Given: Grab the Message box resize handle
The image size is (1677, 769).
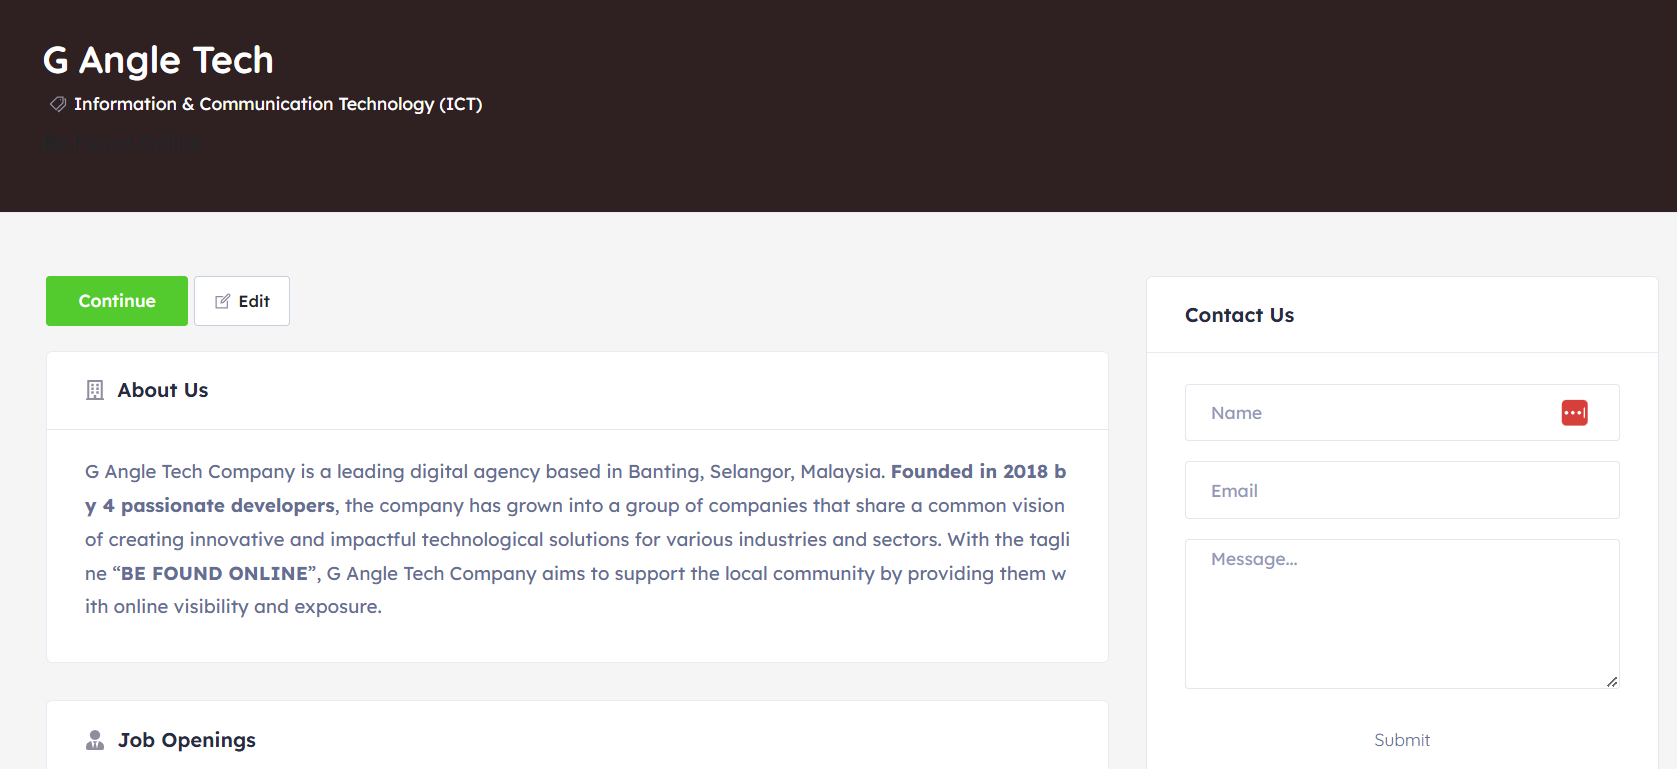Looking at the screenshot, I should (1611, 681).
